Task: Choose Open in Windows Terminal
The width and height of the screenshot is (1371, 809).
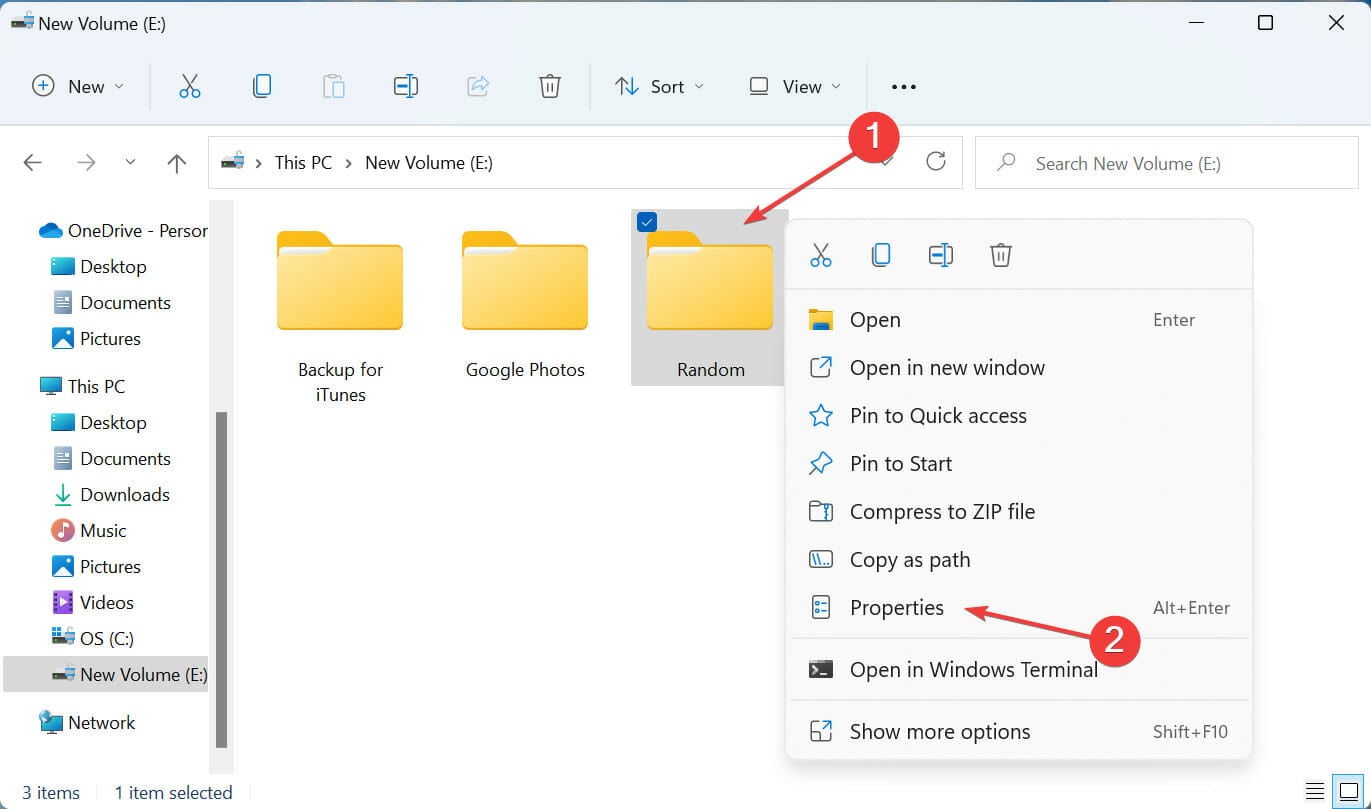Action: tap(1019, 670)
